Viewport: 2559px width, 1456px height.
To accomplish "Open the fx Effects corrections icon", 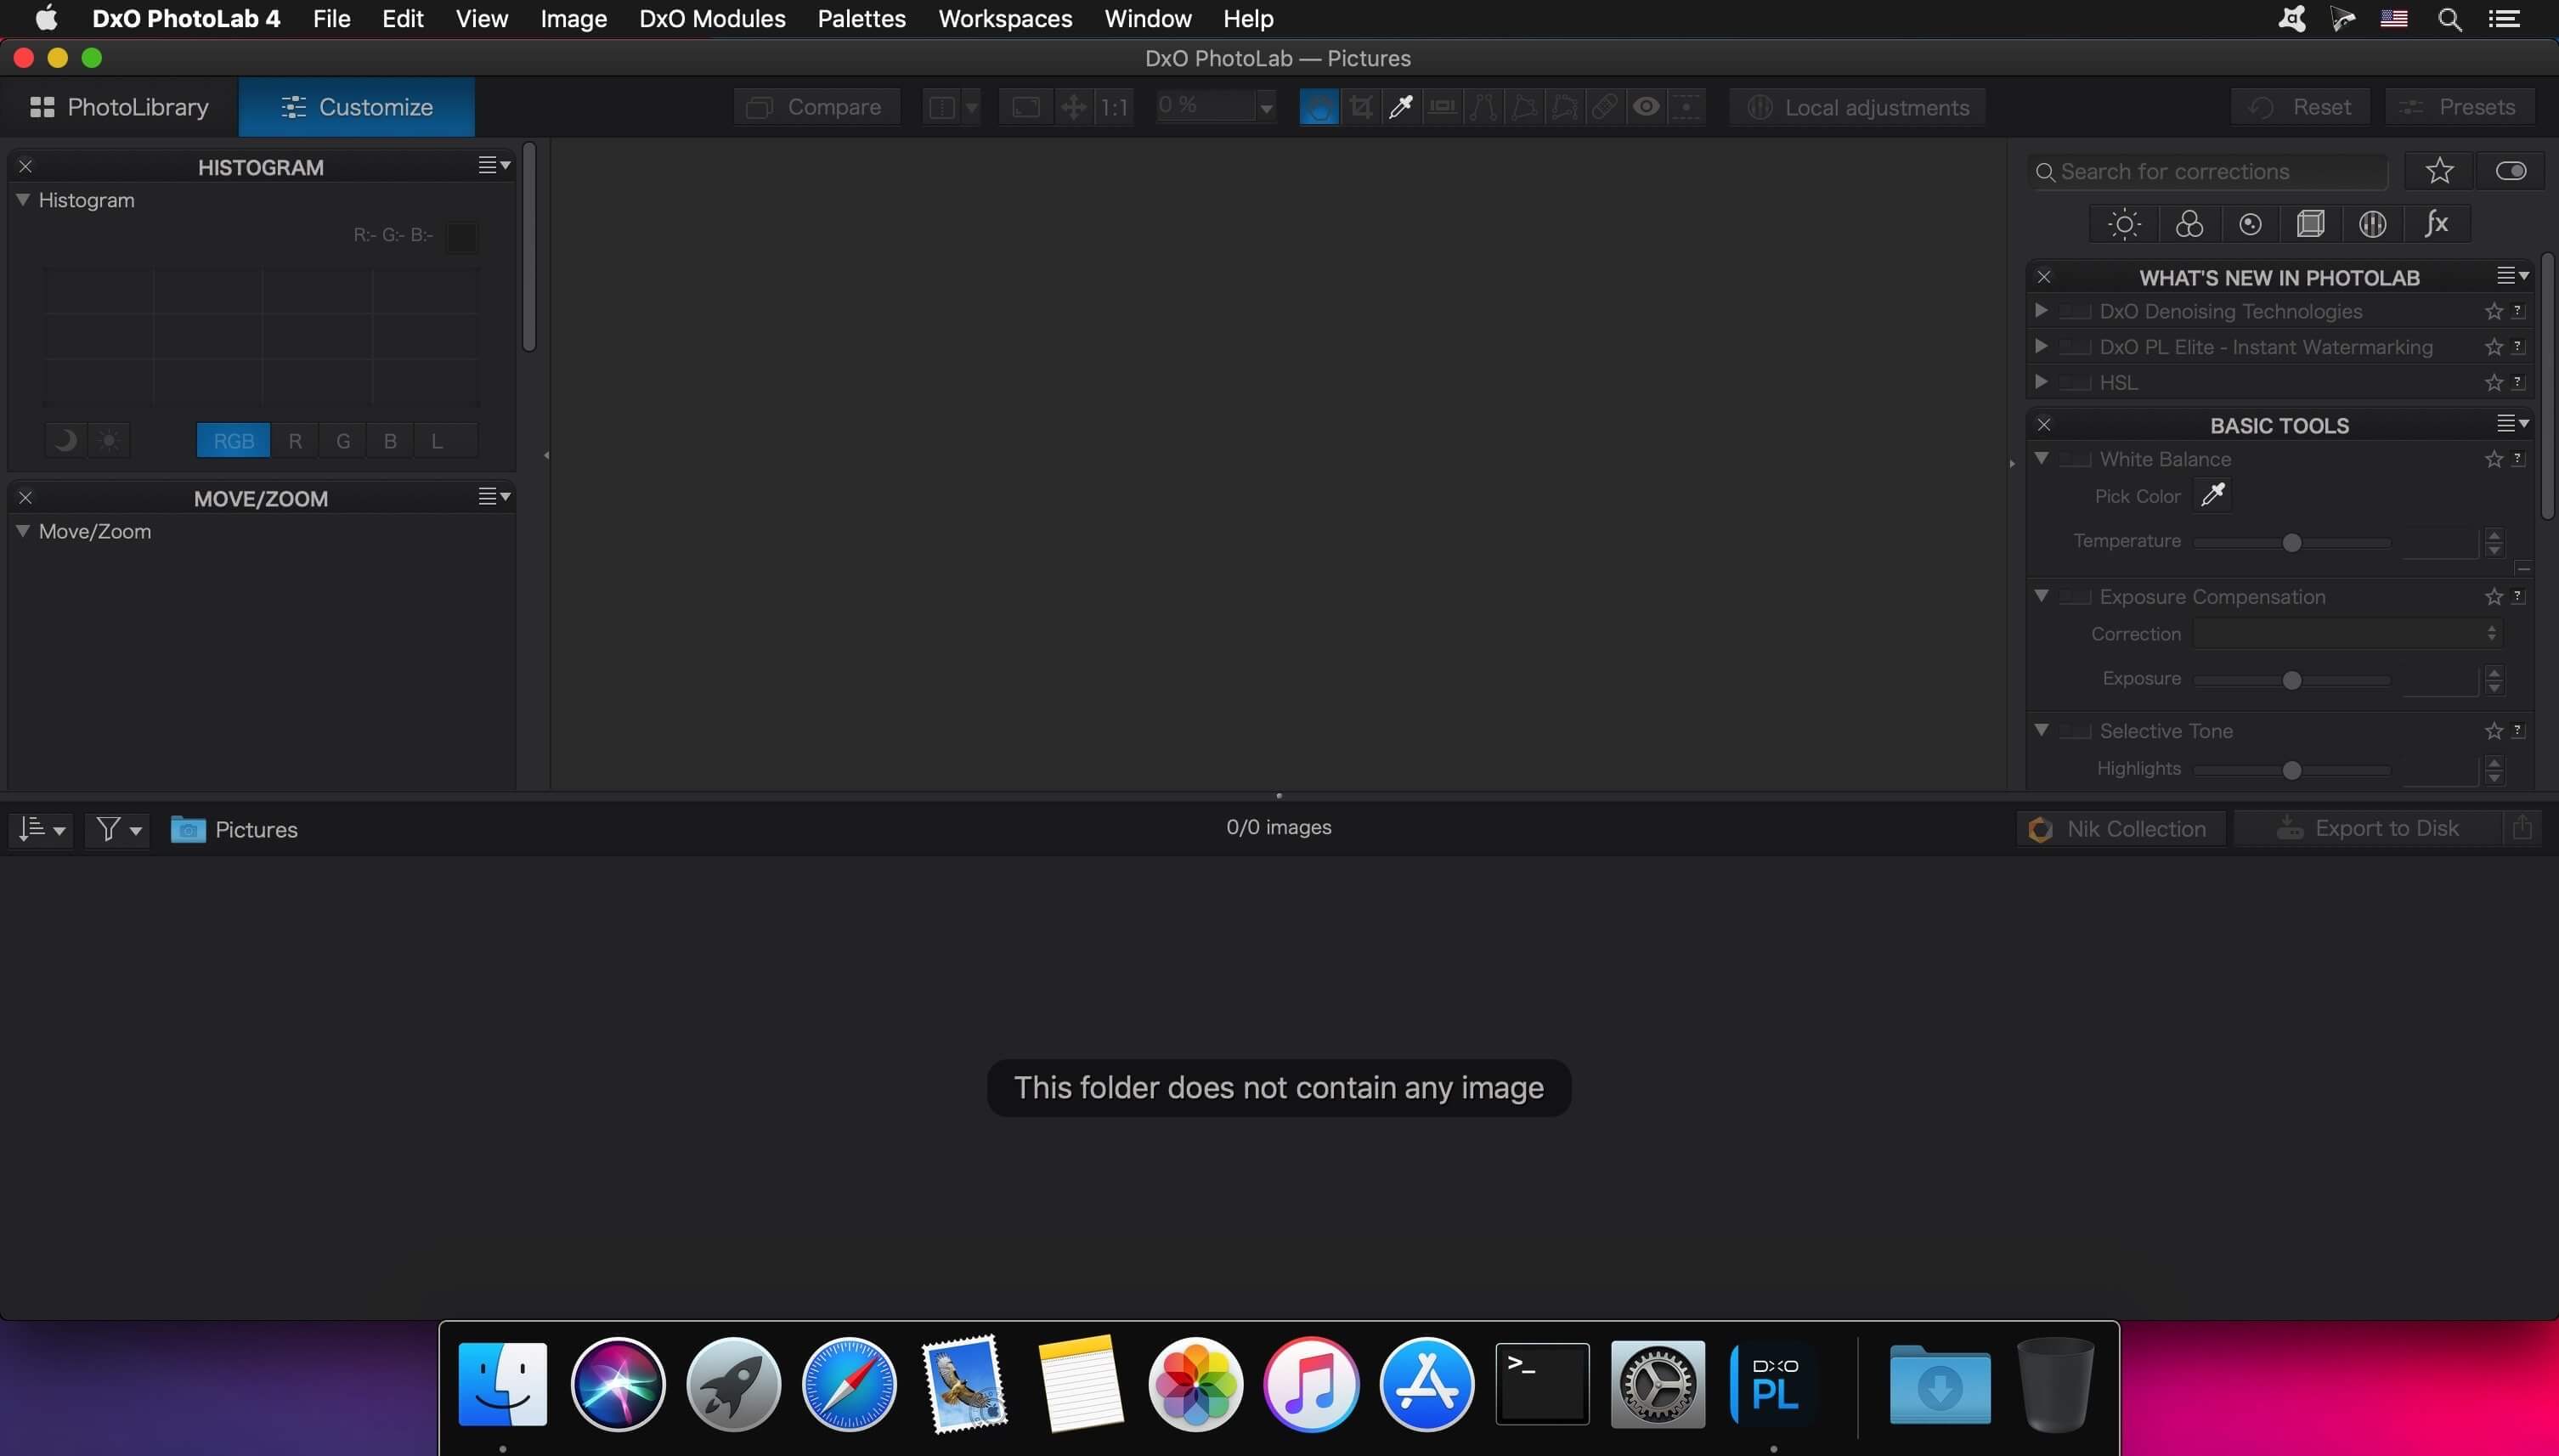I will click(2437, 224).
